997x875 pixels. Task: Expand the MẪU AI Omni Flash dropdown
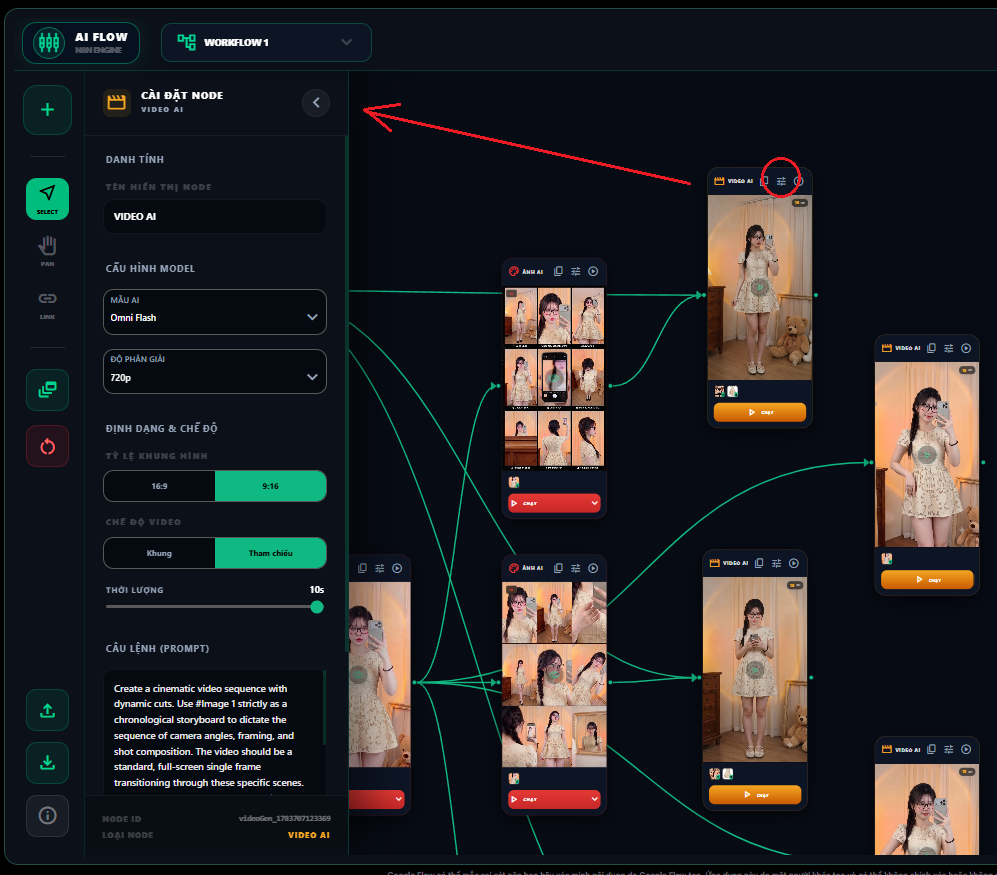214,312
